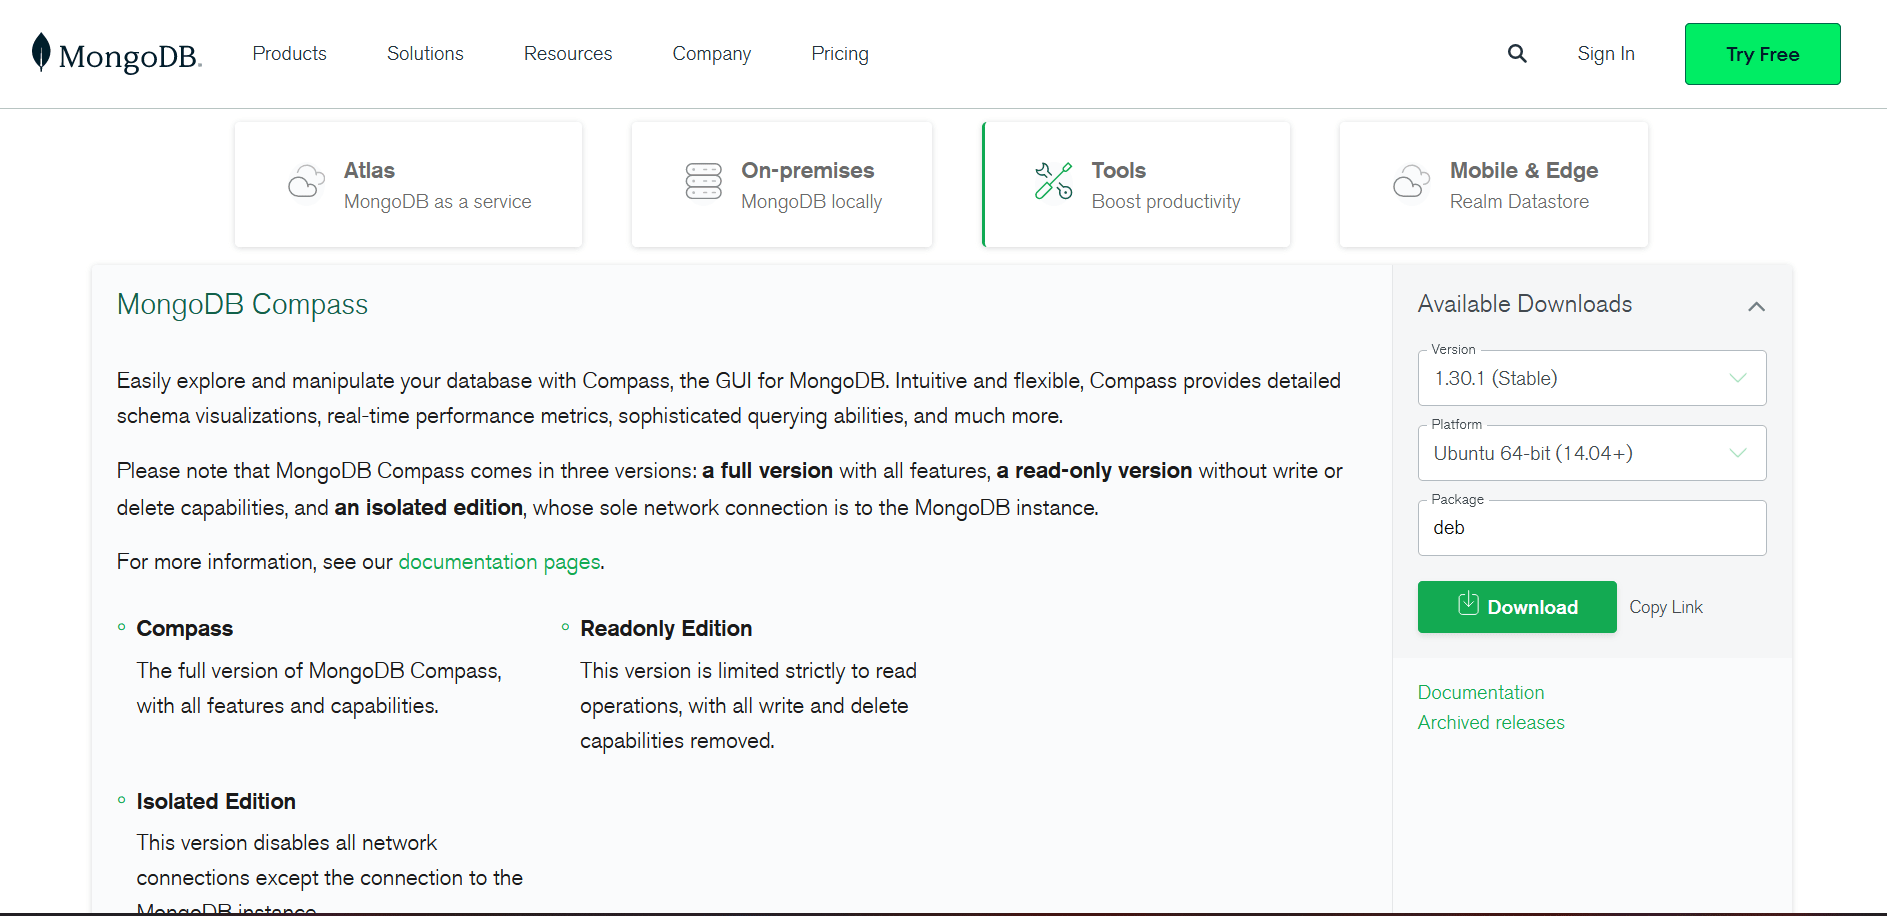The width and height of the screenshot is (1887, 916).
Task: Click the Mobile & Edge cloud icon
Action: tap(1411, 182)
